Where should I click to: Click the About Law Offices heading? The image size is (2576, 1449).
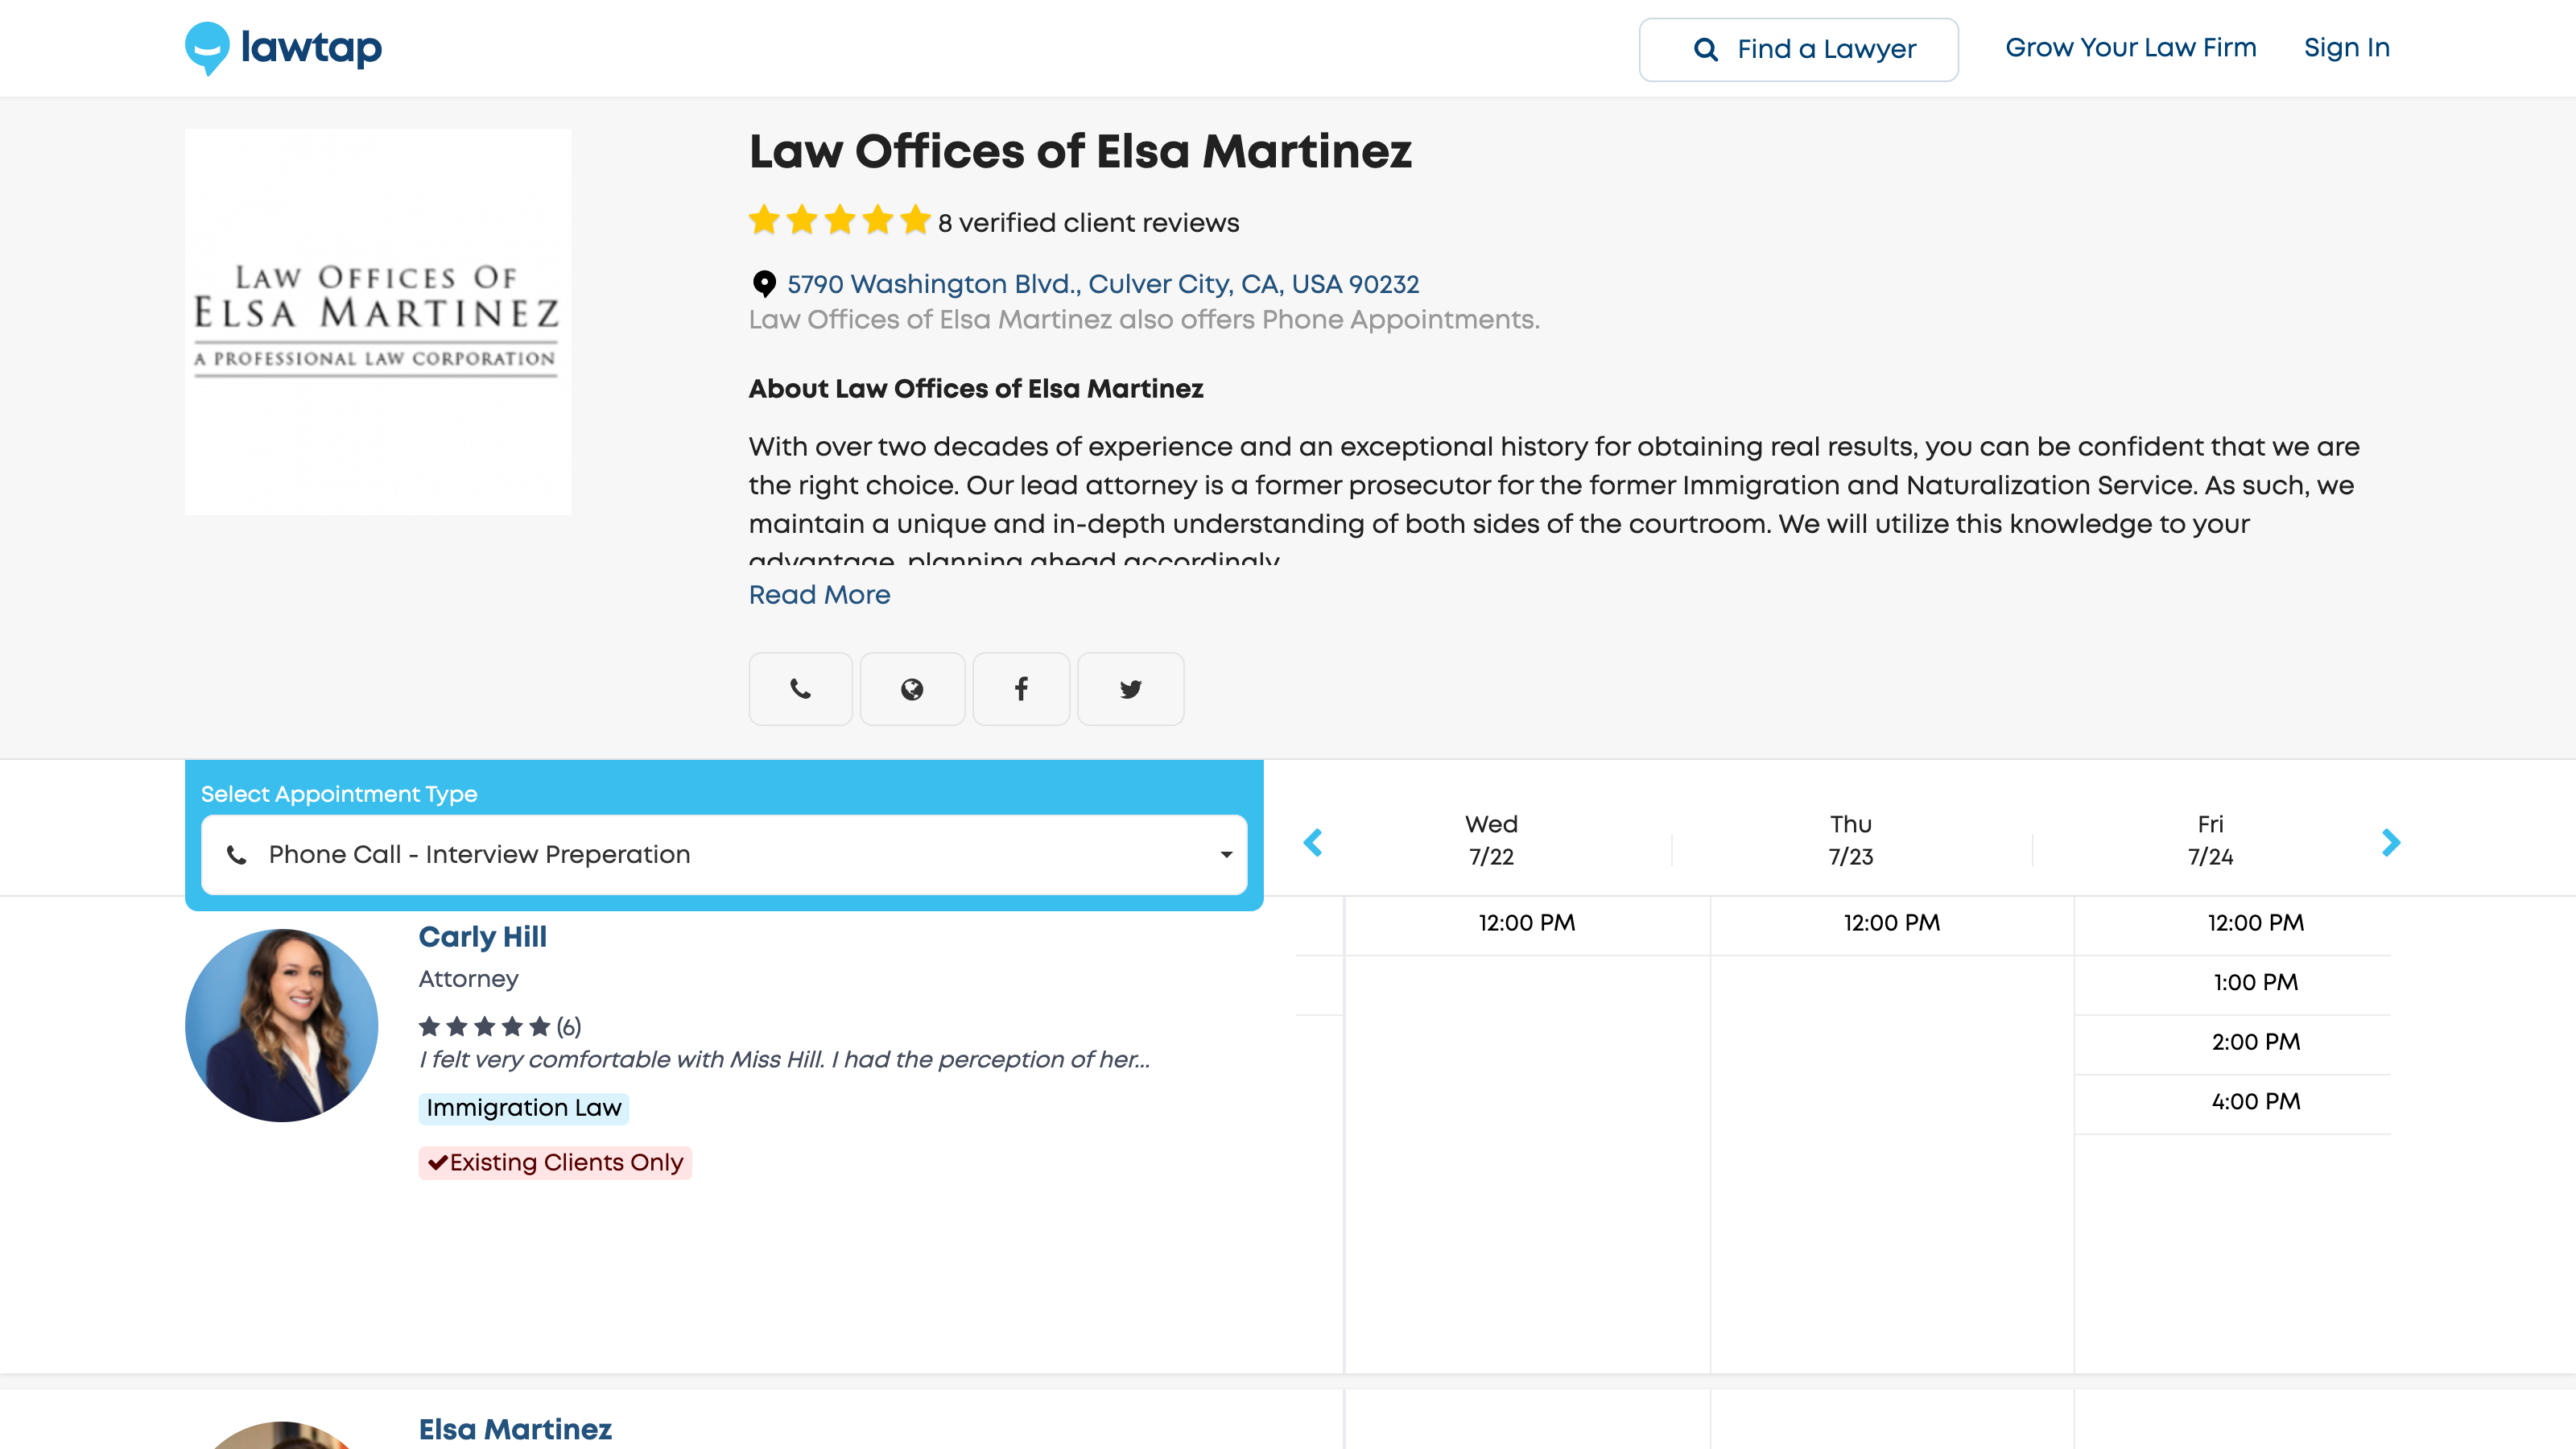[976, 389]
